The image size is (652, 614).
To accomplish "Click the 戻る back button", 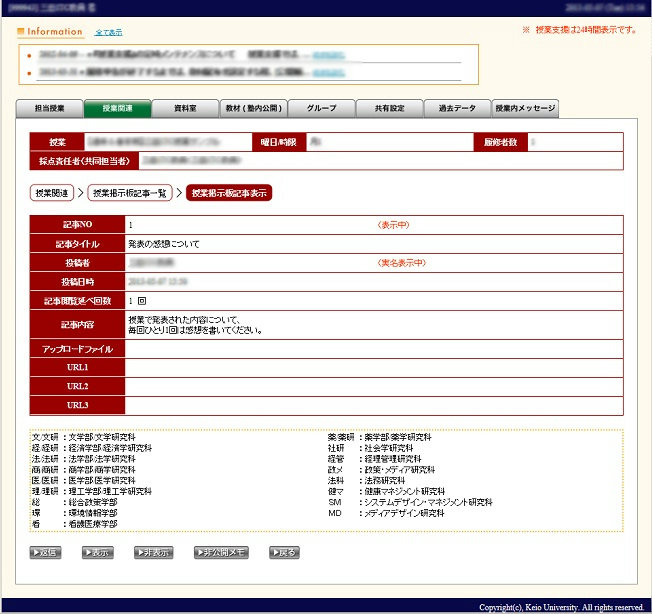I will point(283,552).
